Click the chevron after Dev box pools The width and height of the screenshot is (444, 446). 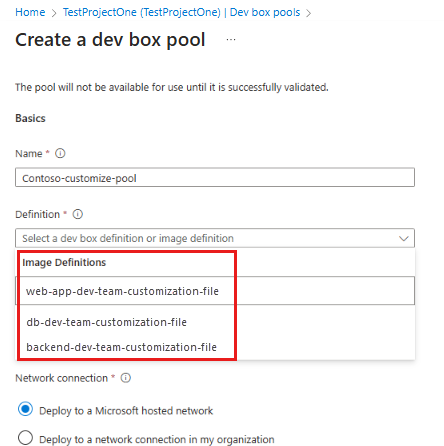click(x=309, y=13)
